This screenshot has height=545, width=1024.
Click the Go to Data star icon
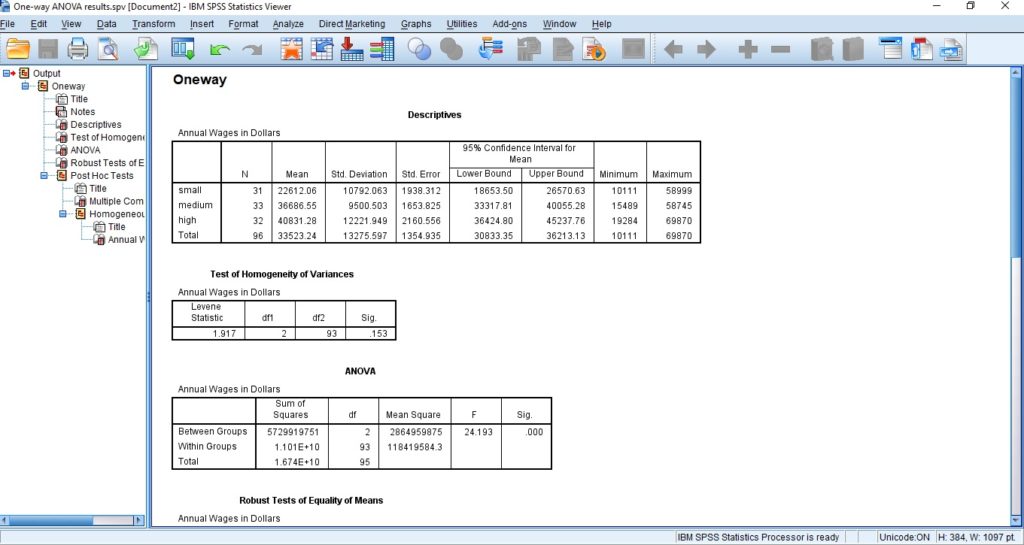[x=292, y=49]
